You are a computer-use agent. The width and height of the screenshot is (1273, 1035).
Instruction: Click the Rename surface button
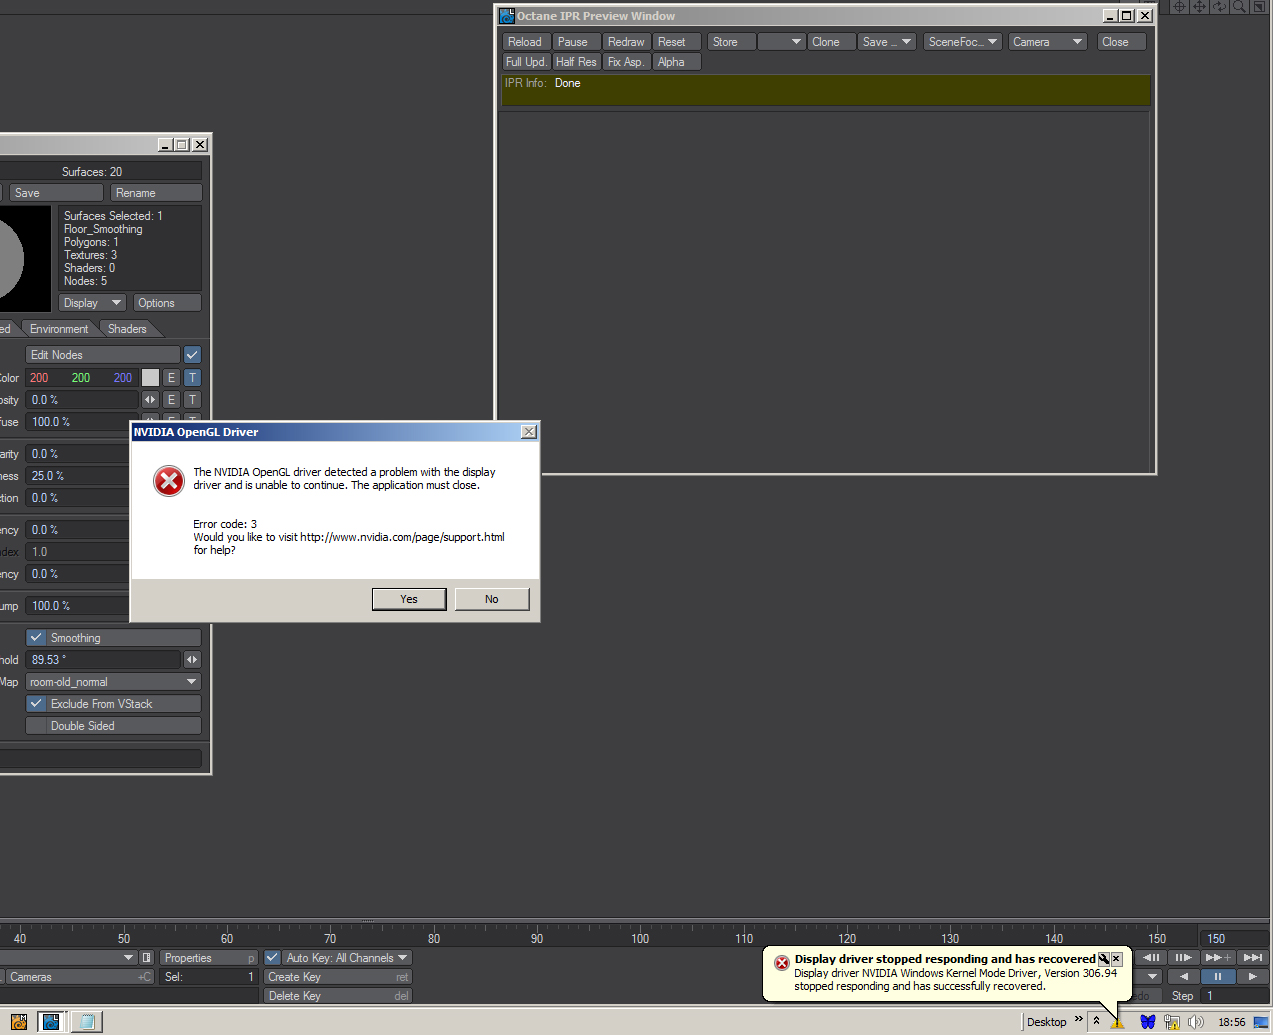coord(156,193)
